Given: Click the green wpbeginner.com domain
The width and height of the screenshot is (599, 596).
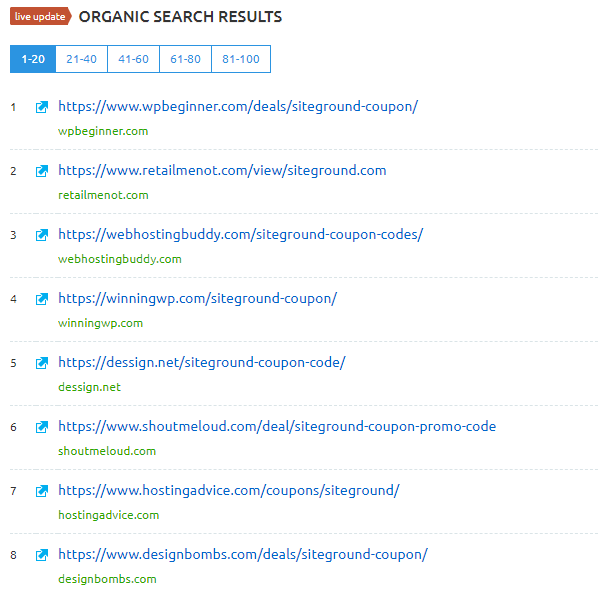Looking at the screenshot, I should click(103, 131).
